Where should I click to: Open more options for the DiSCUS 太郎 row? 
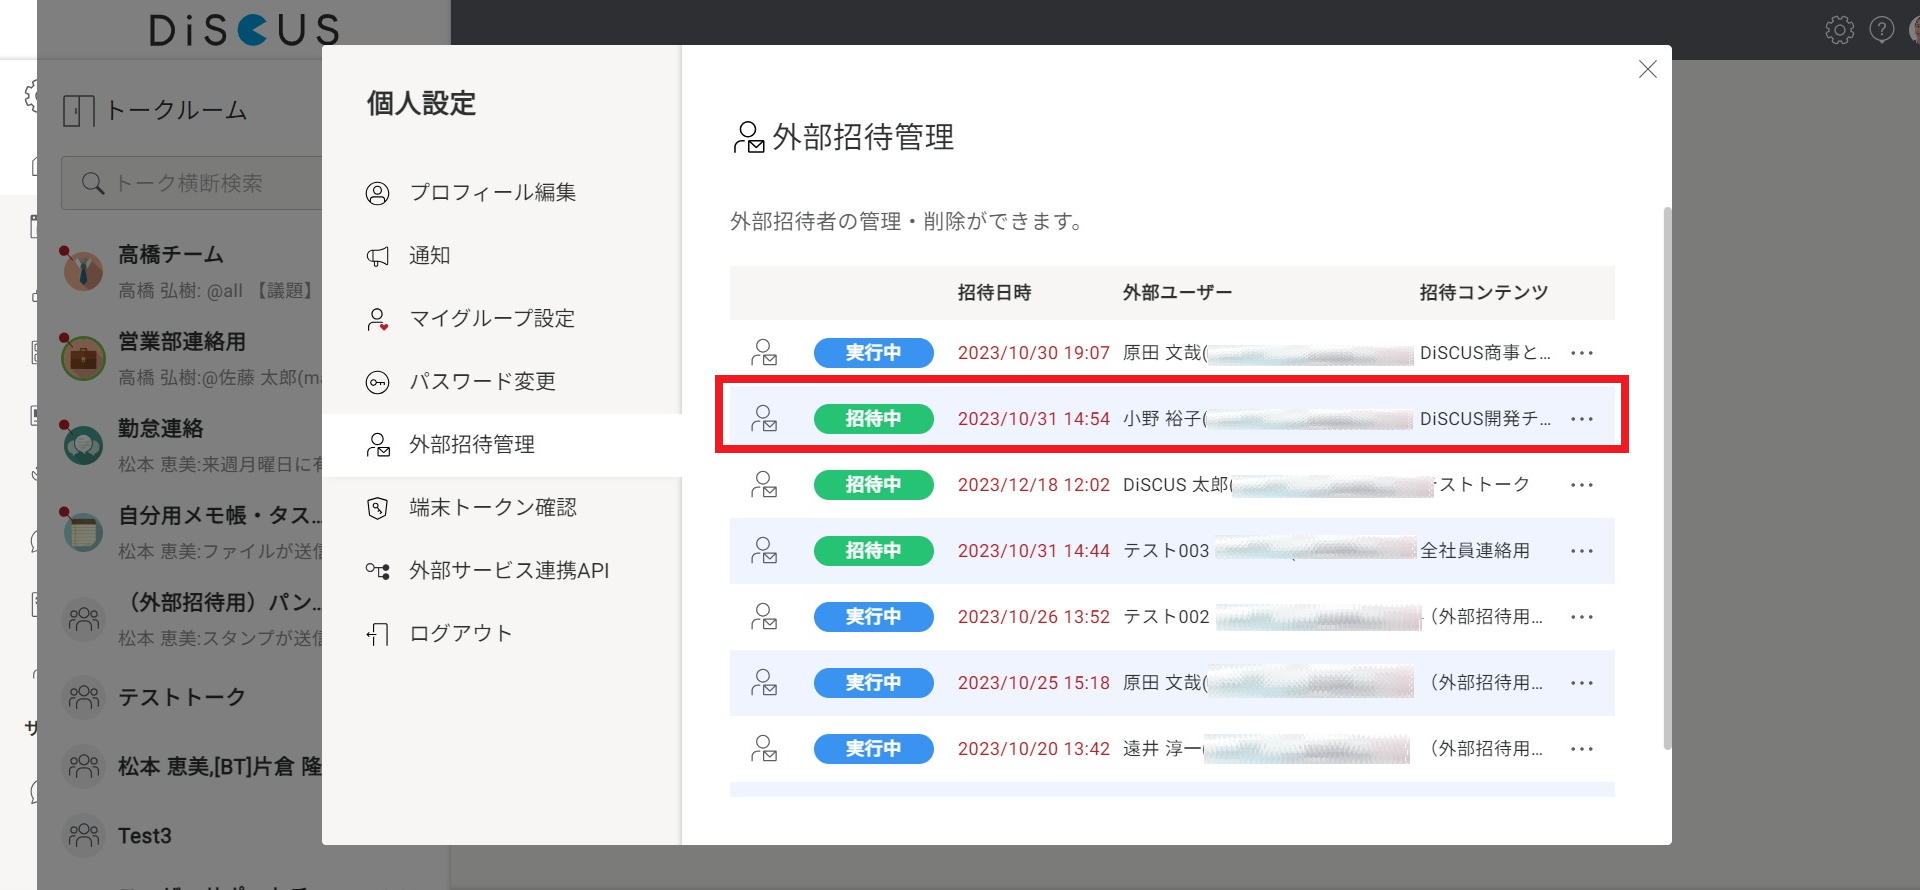pyautogui.click(x=1582, y=485)
